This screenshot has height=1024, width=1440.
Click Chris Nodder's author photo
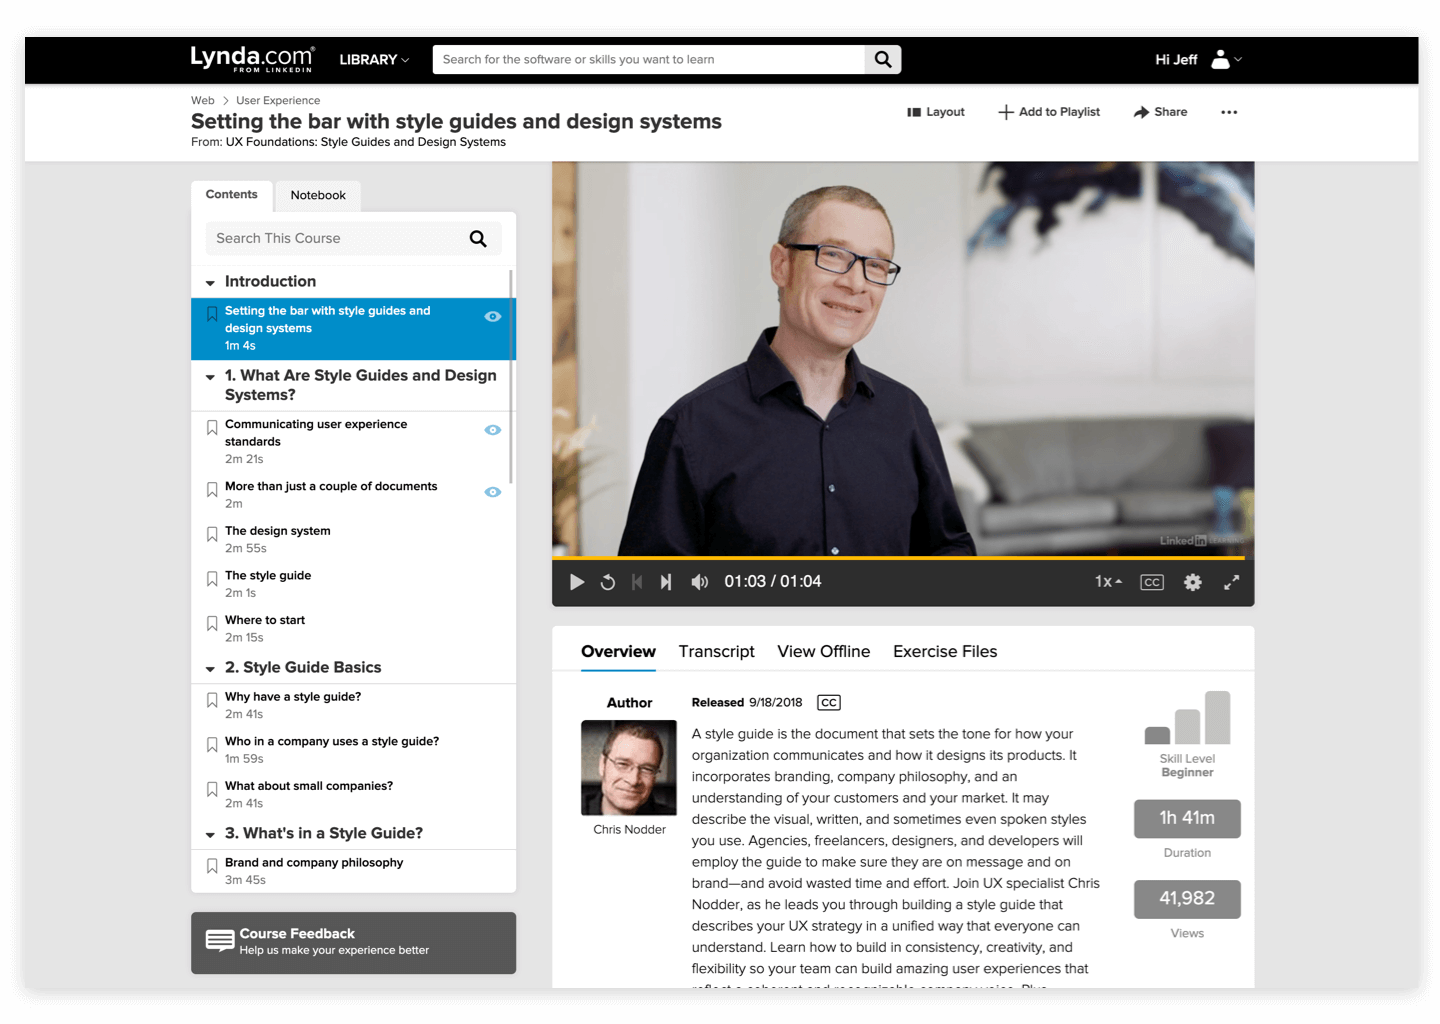point(629,768)
